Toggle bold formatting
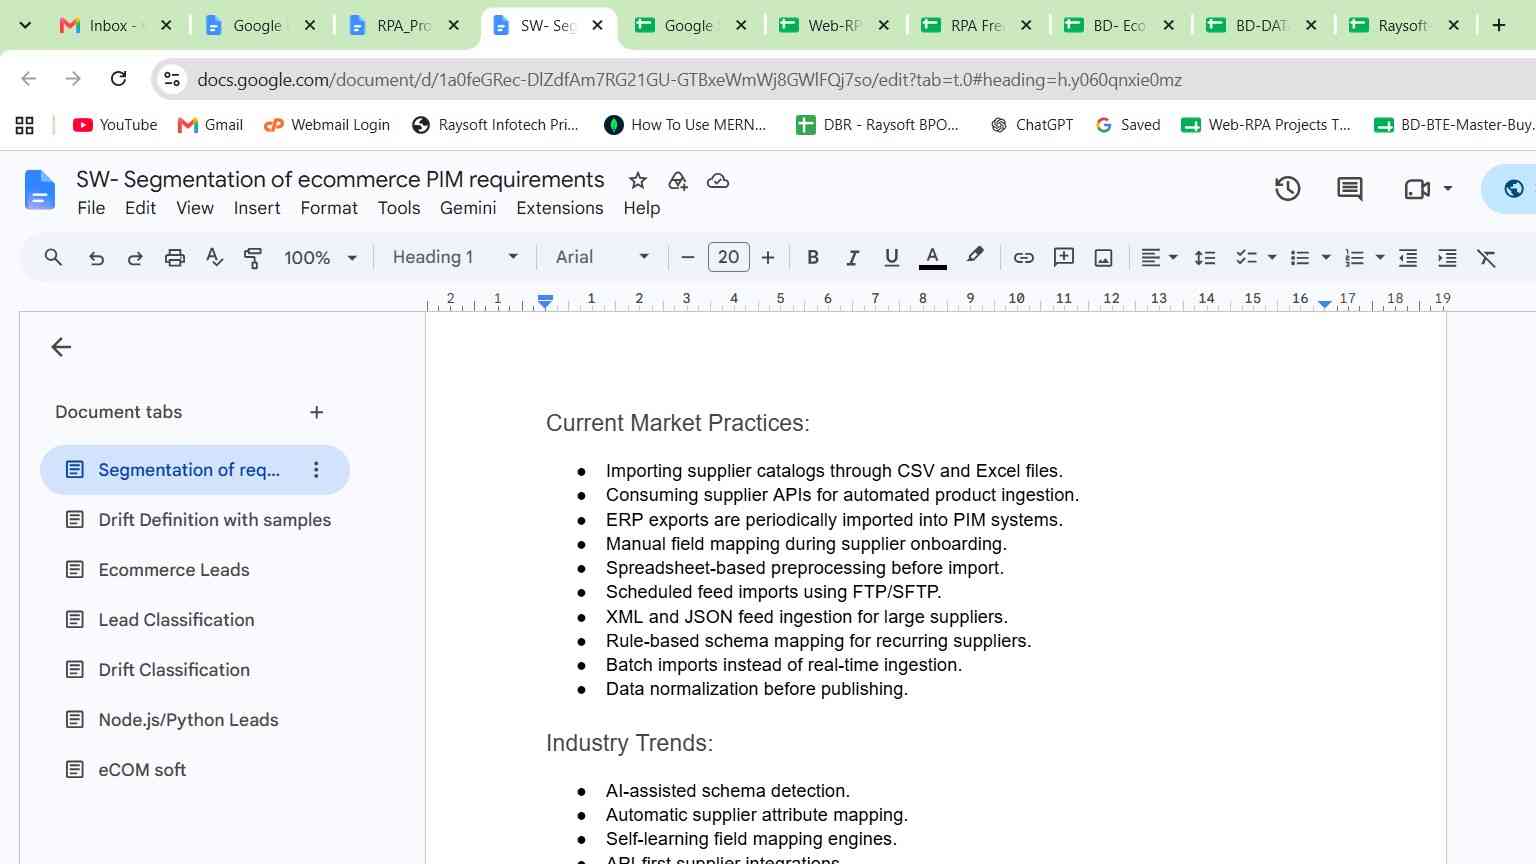The image size is (1536, 864). [x=813, y=258]
